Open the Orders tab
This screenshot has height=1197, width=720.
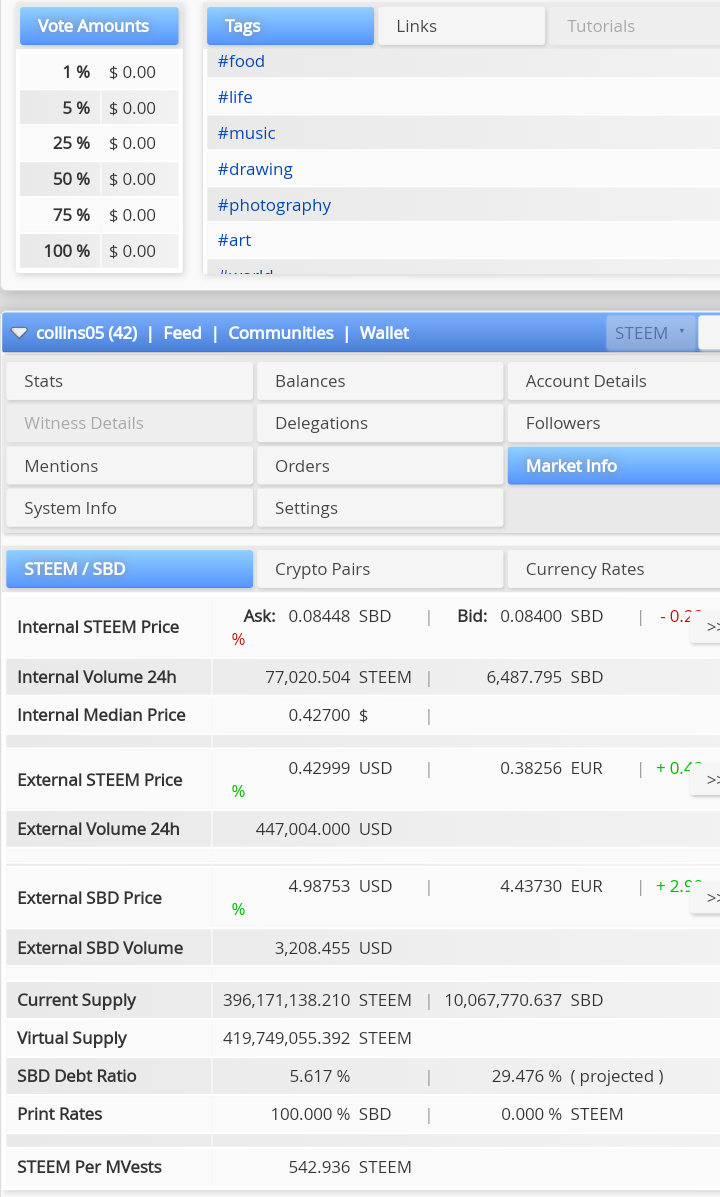(379, 466)
